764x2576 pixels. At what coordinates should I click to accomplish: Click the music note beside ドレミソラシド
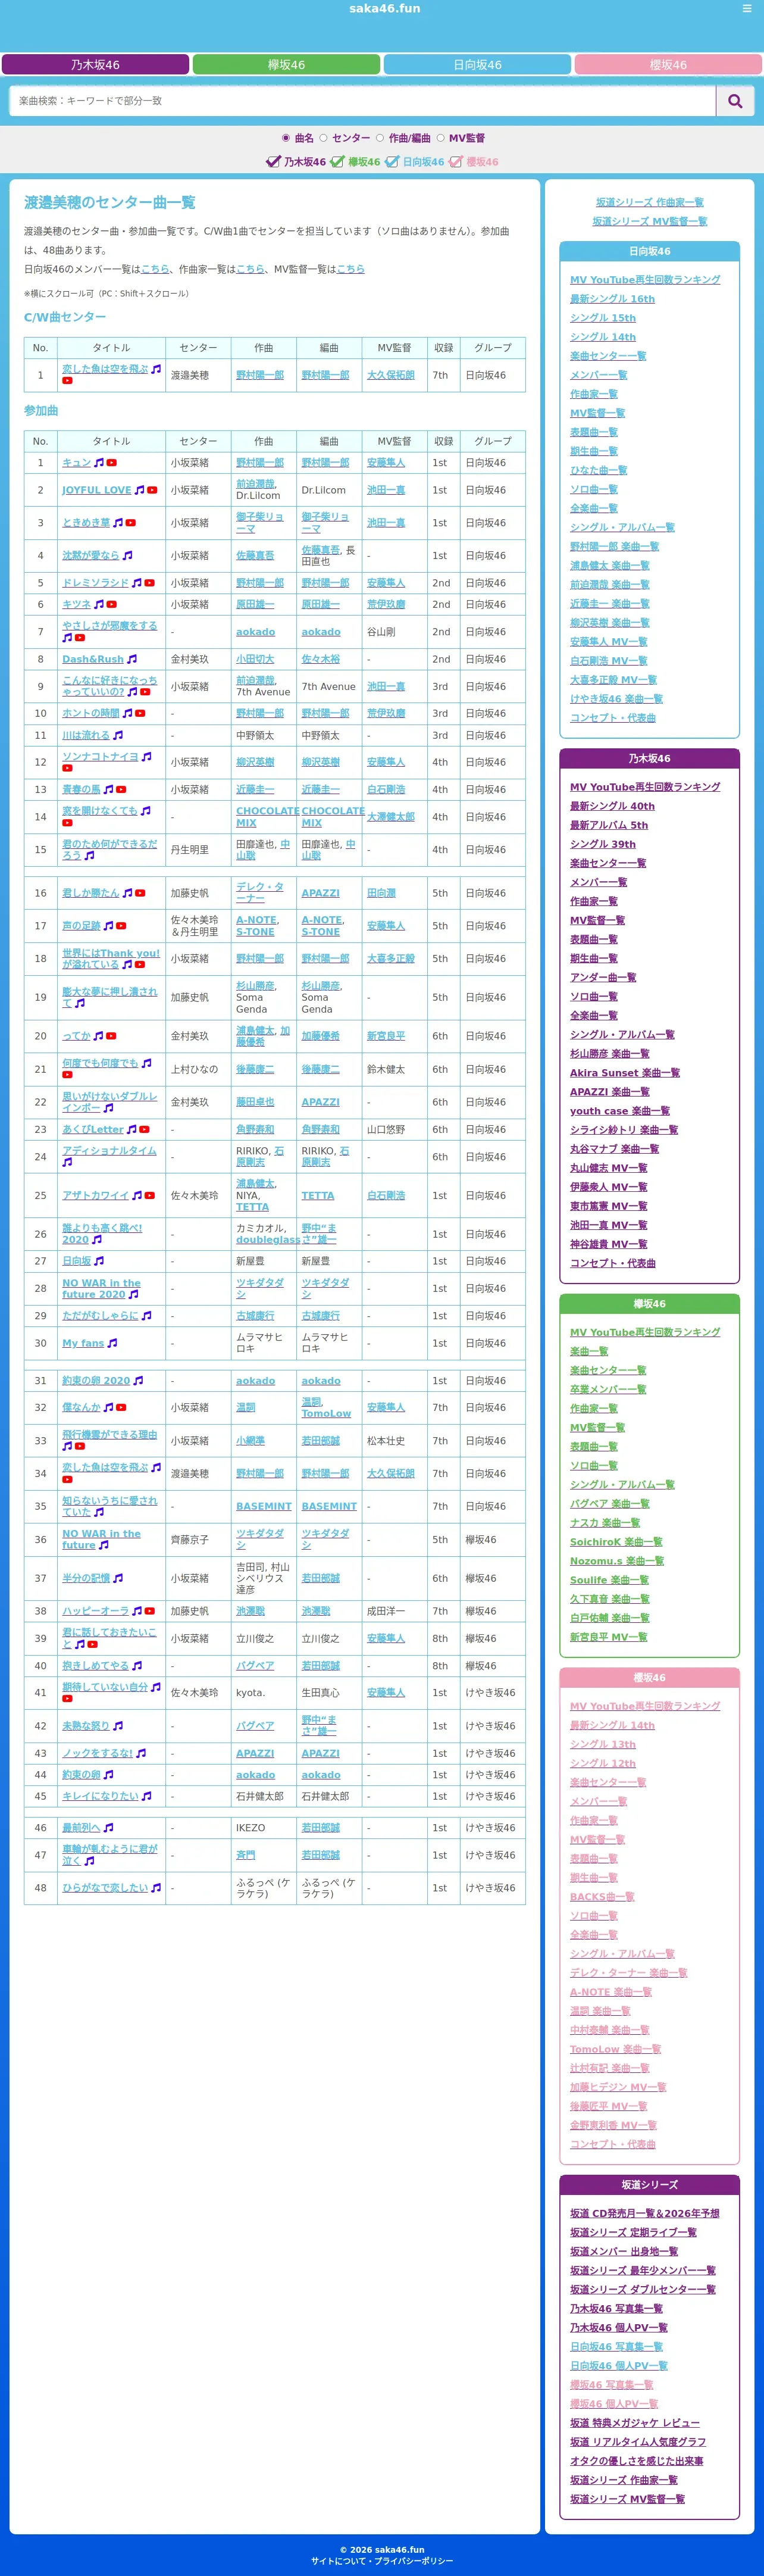137,583
